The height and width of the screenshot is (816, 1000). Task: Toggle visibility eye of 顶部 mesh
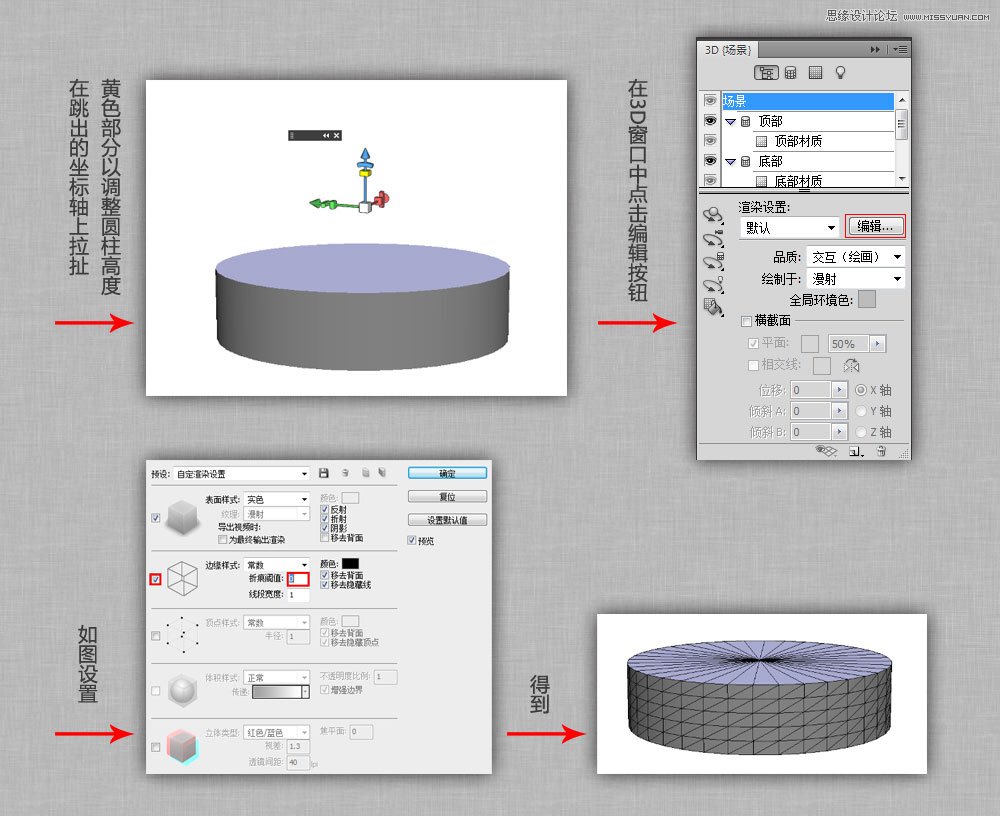(710, 121)
